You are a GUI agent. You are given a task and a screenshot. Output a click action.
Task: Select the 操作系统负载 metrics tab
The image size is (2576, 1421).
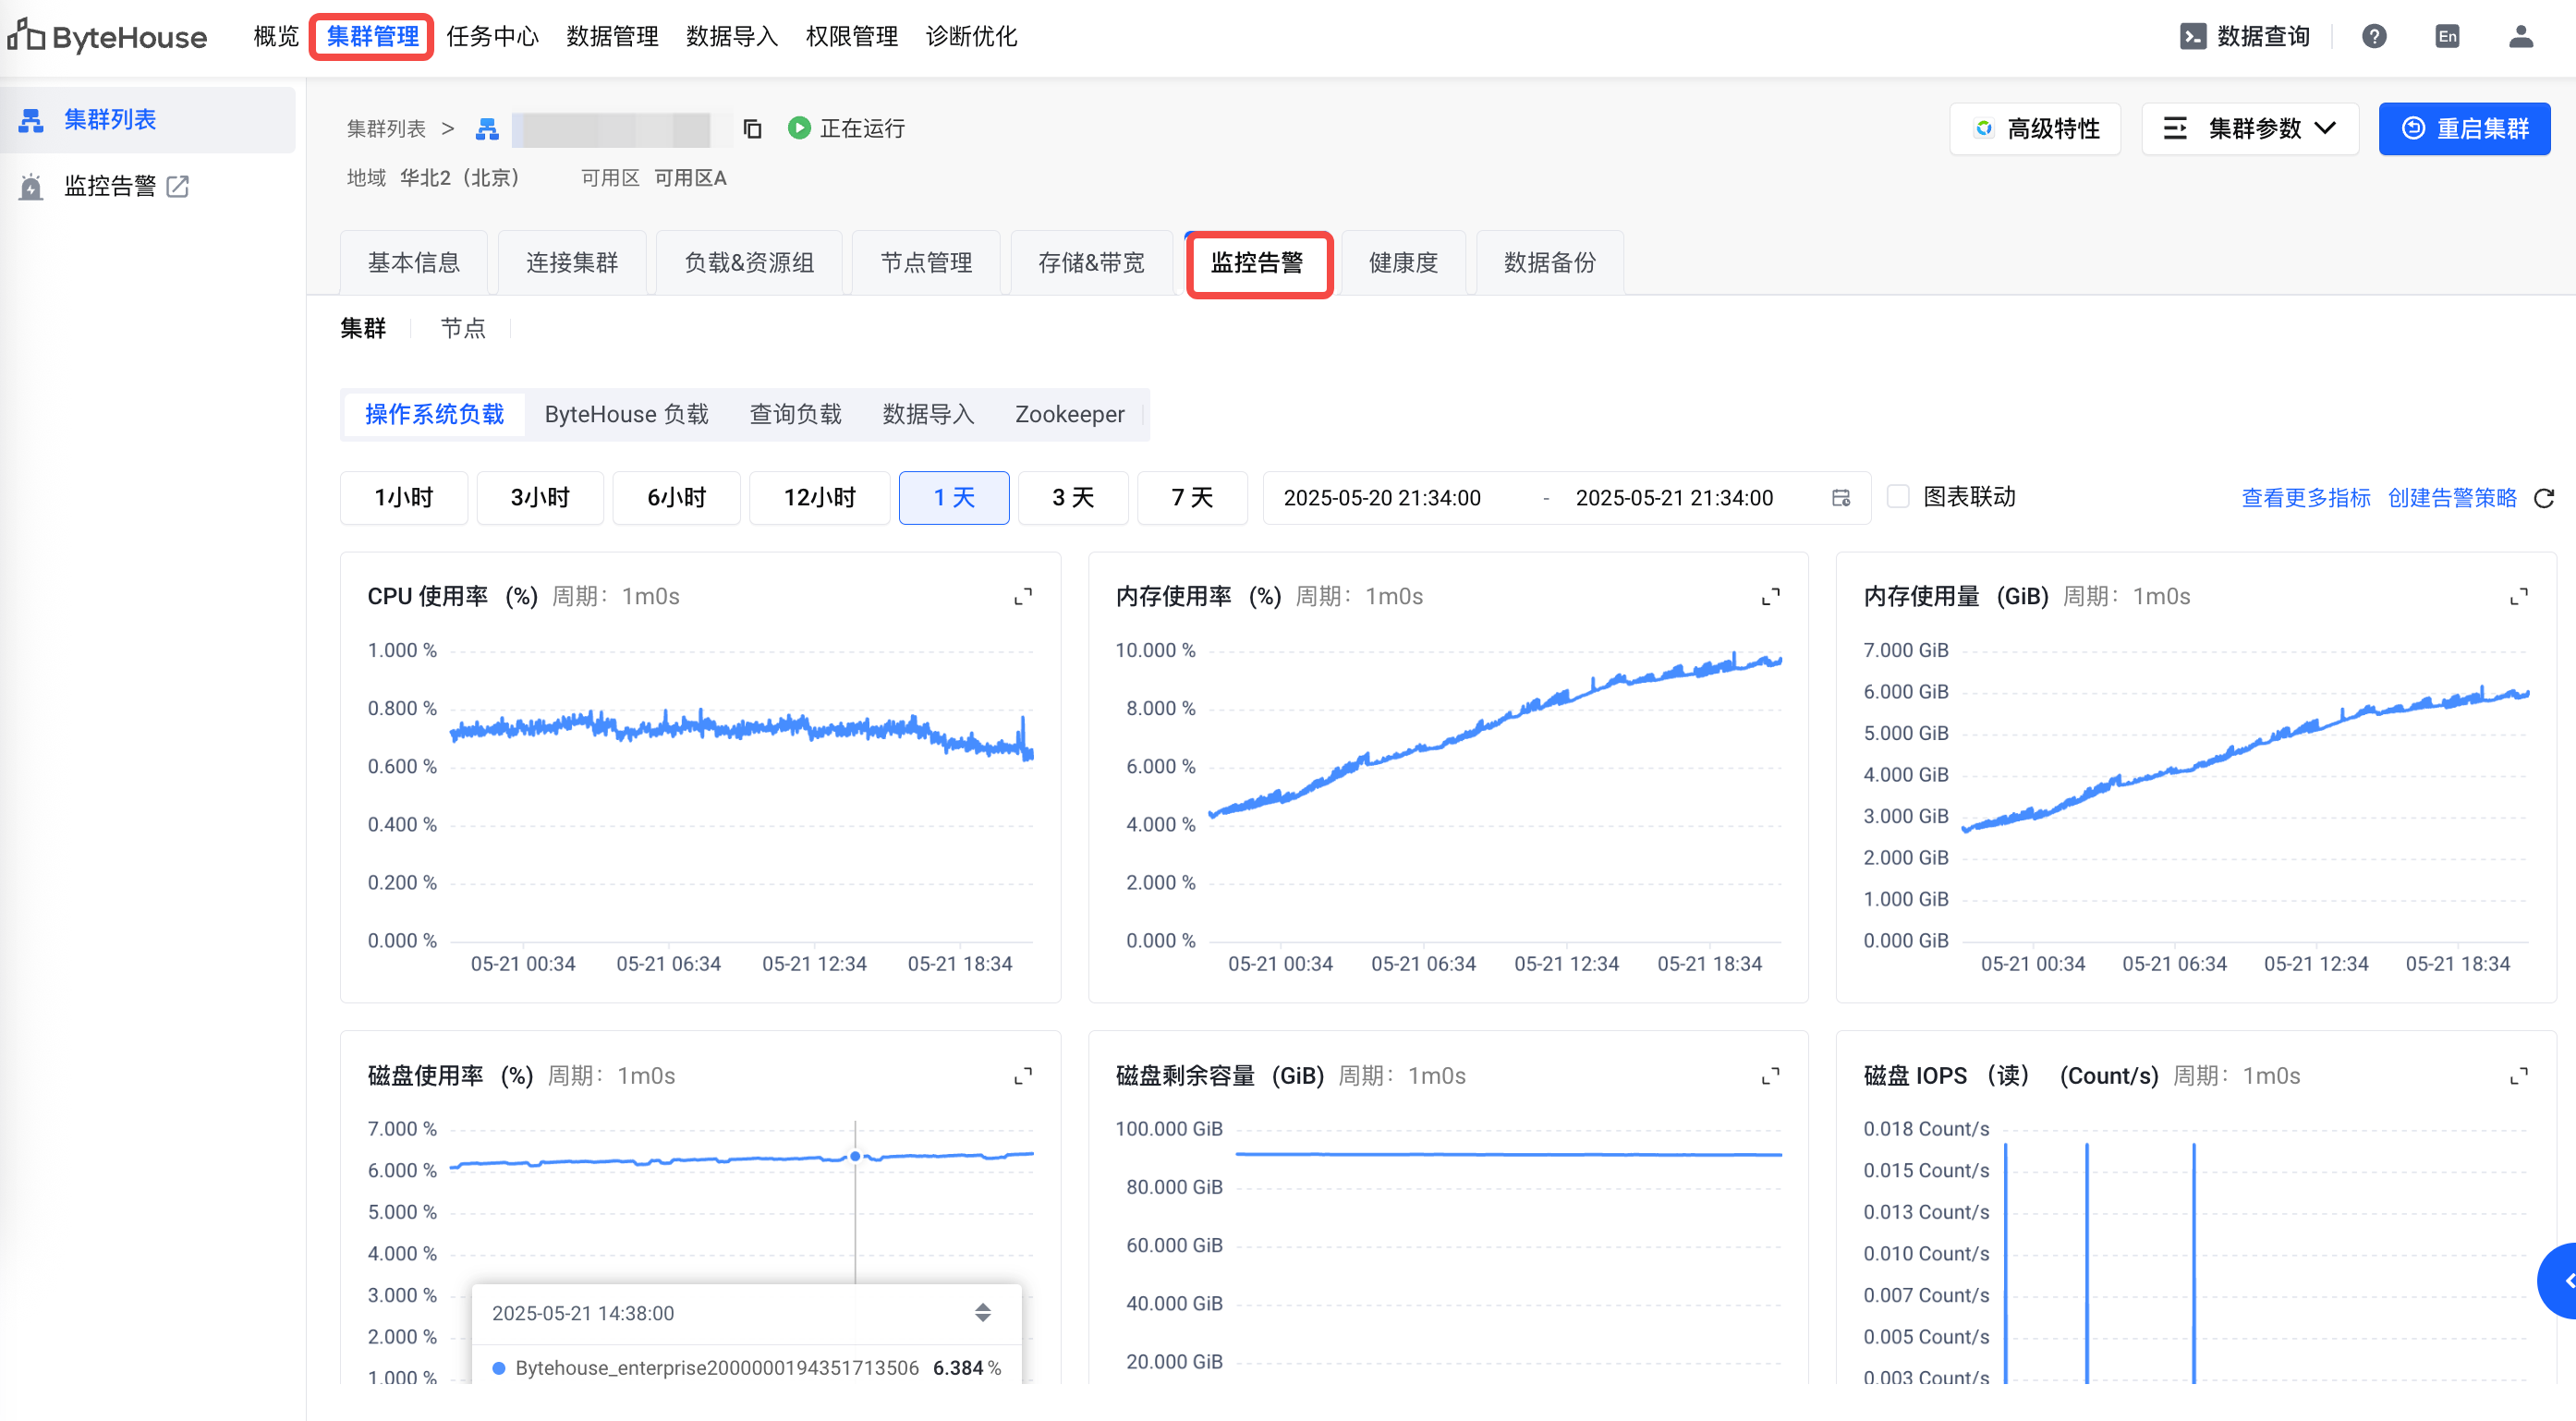coord(434,414)
